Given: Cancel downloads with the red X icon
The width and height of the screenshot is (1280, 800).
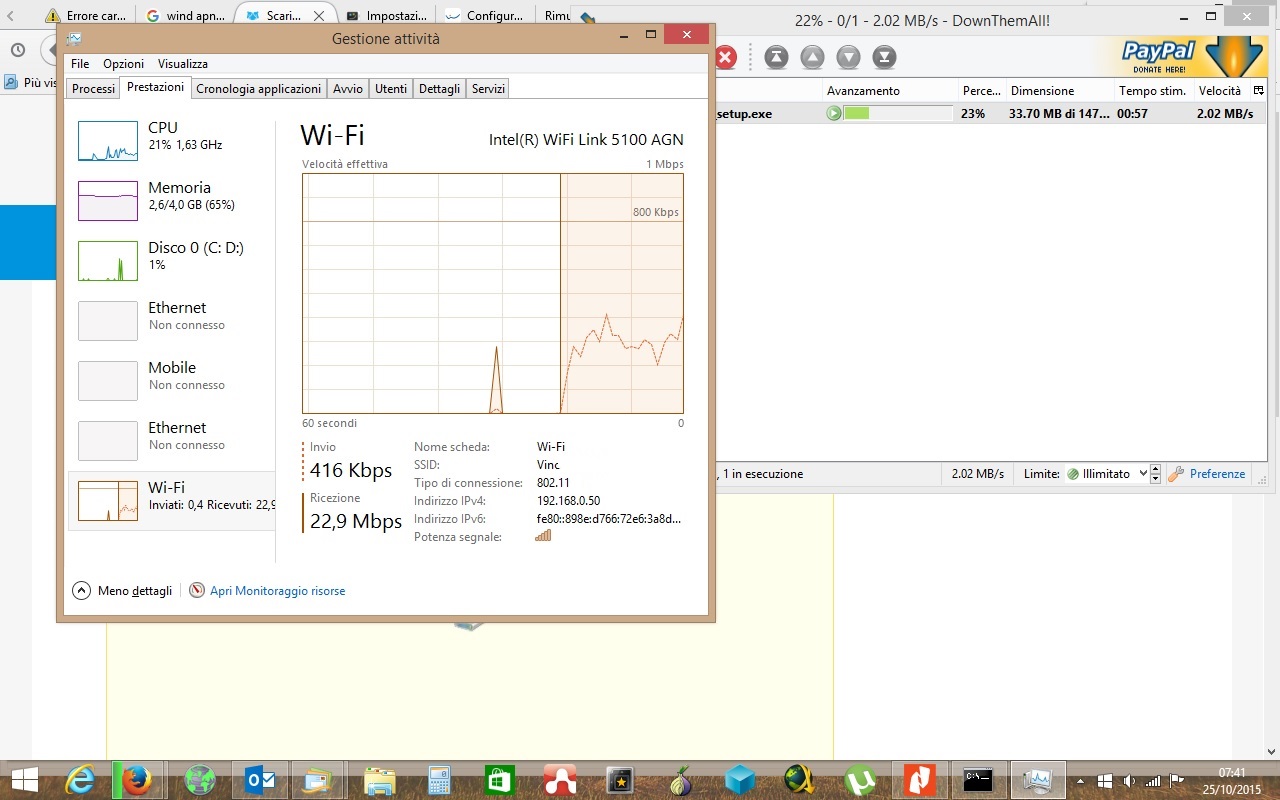Looking at the screenshot, I should [x=725, y=57].
